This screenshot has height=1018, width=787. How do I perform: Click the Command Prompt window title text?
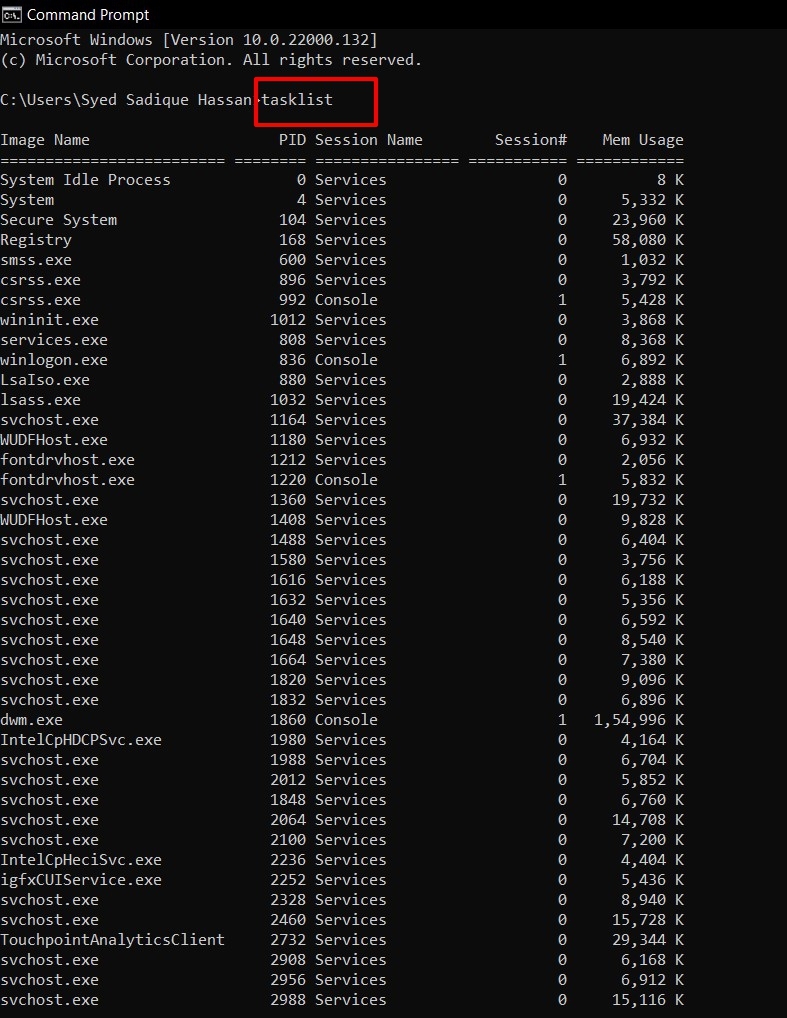(88, 15)
